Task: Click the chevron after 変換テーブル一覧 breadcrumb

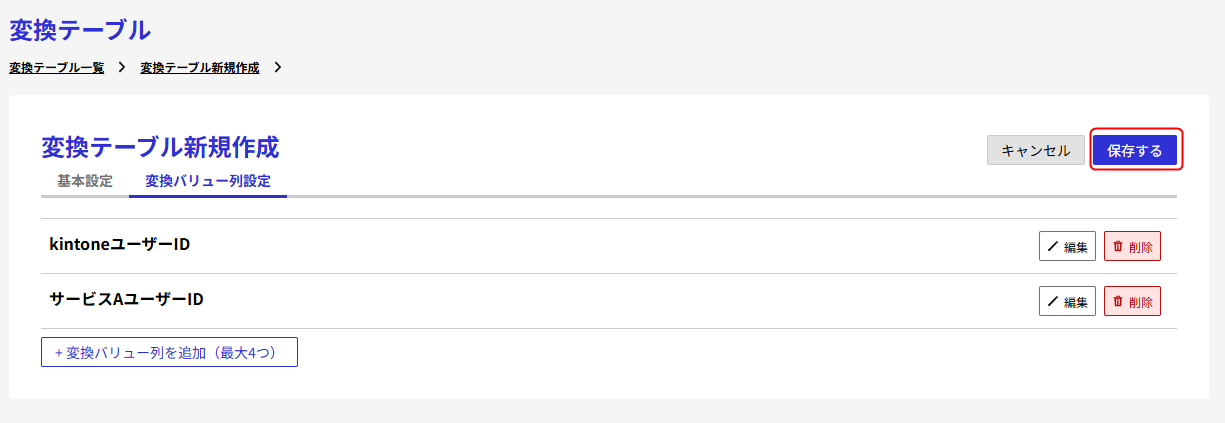Action: tap(121, 68)
